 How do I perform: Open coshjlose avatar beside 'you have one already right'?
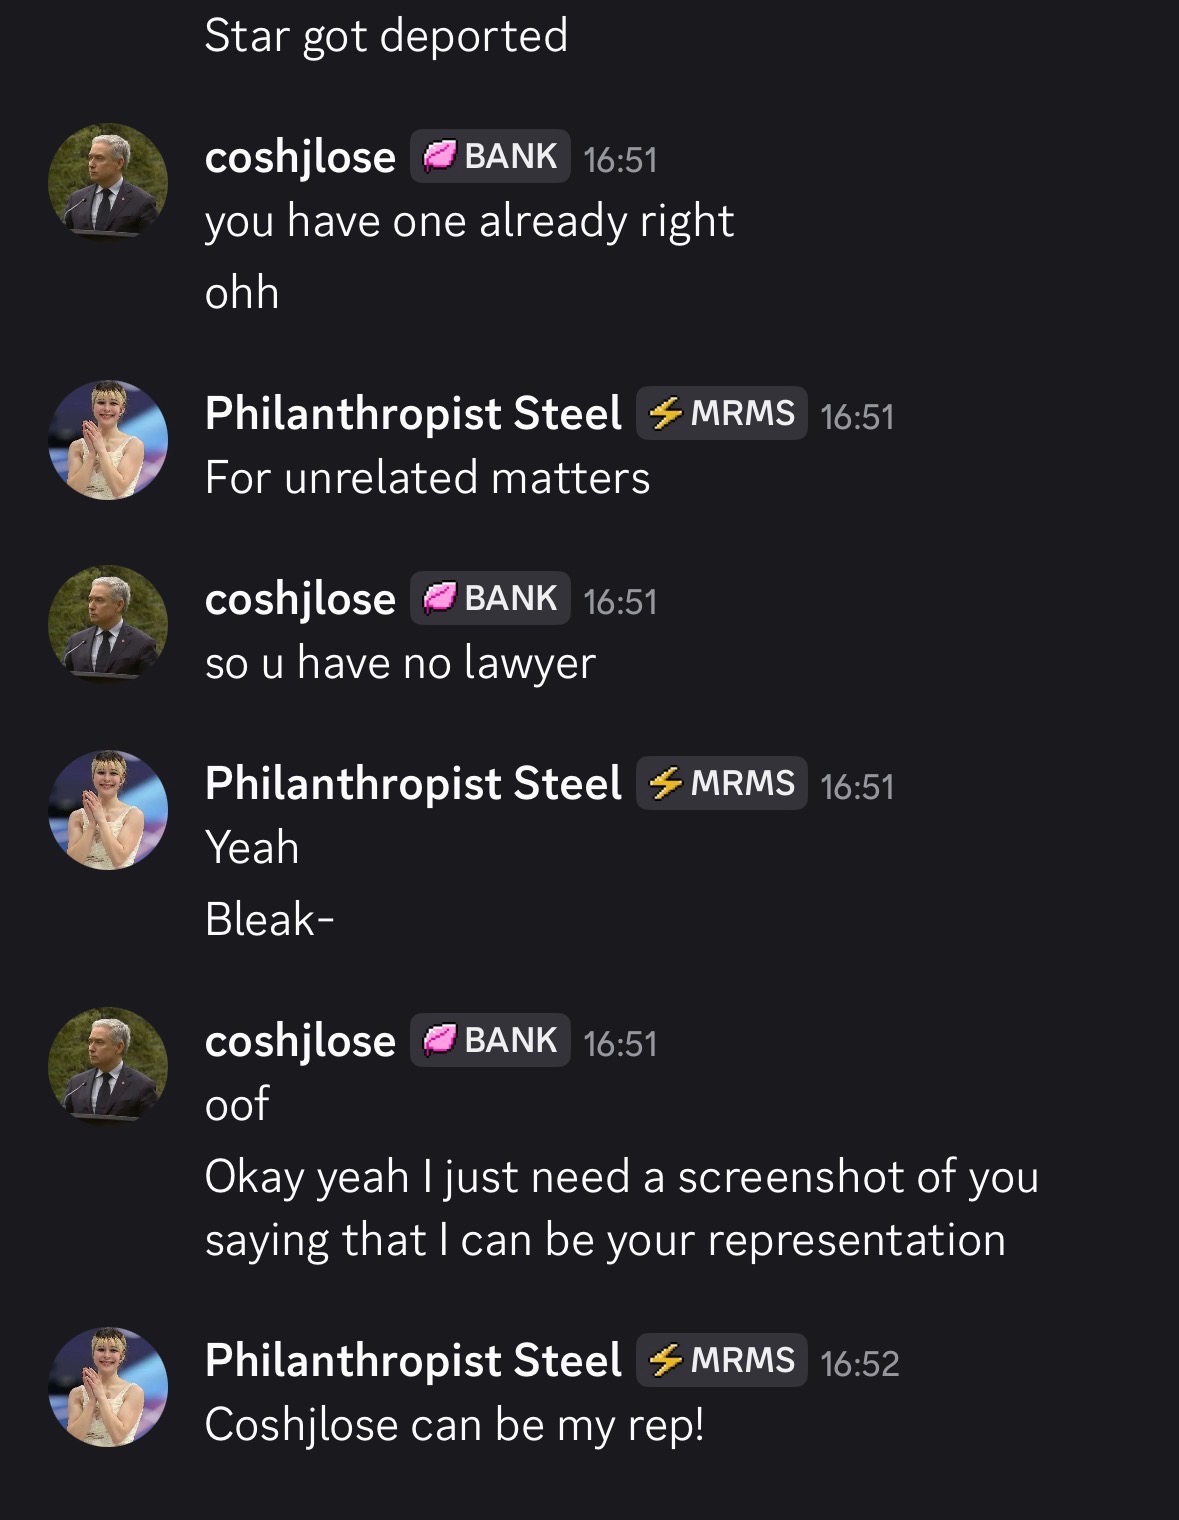pyautogui.click(x=108, y=183)
